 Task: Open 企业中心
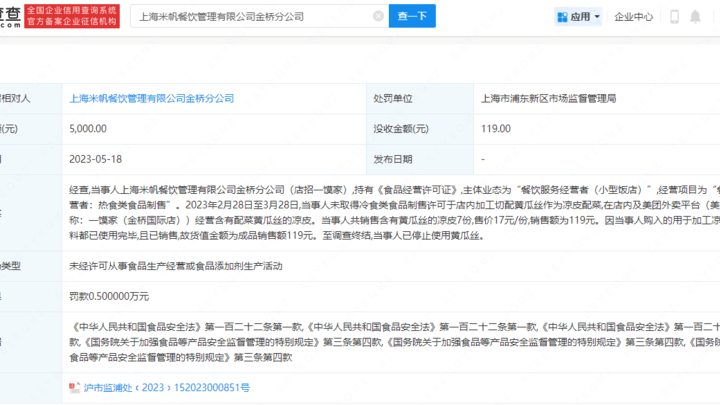coord(633,17)
